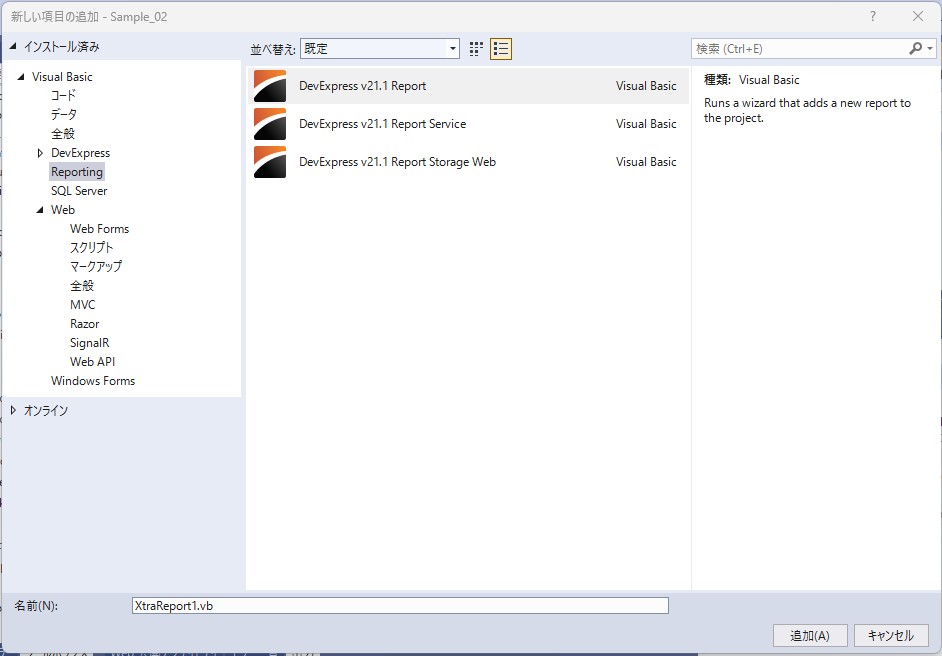Click the name field containing XtraReport1.vb
Screen dimensions: 942x656
400,606
